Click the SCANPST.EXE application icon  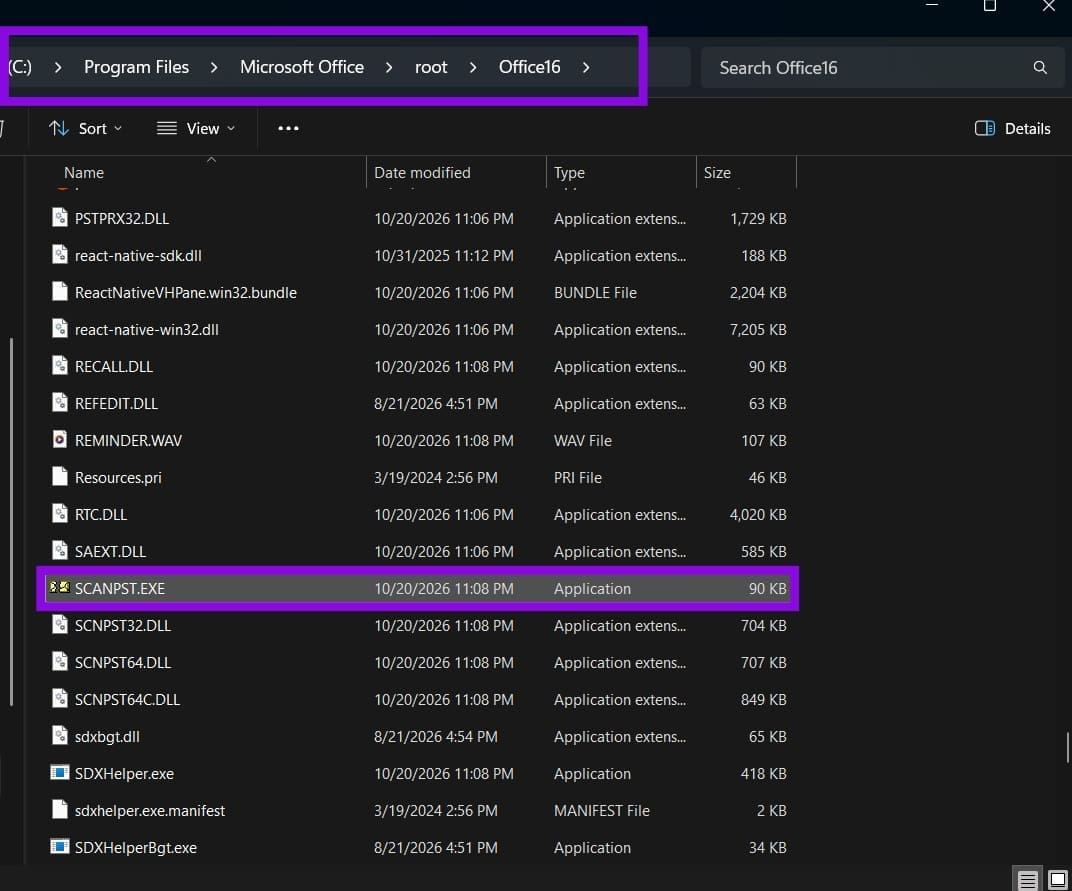tap(59, 587)
